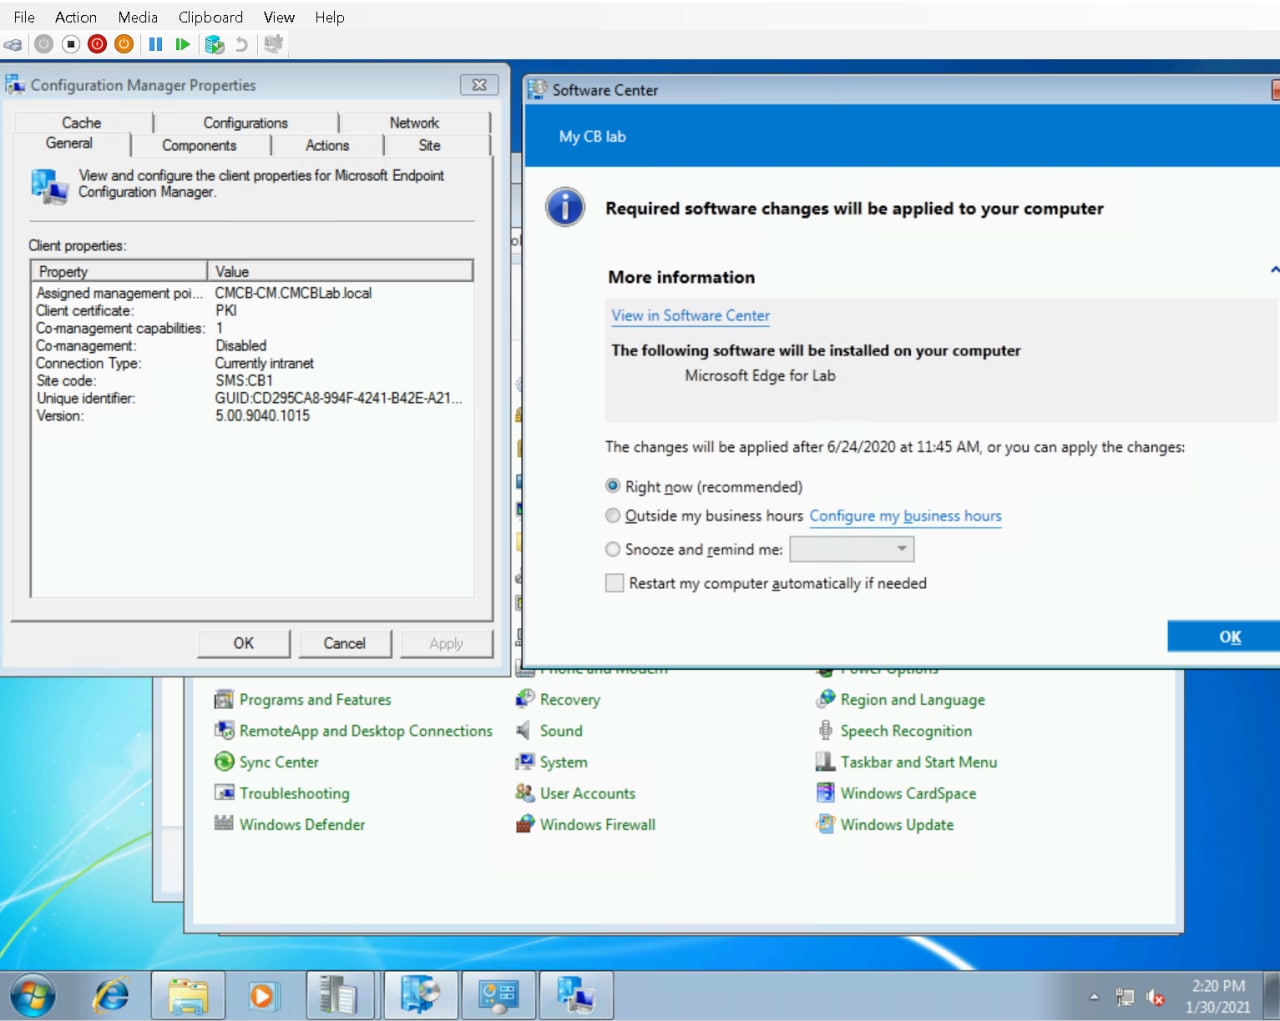Click the Sync Center green icon

[224, 762]
